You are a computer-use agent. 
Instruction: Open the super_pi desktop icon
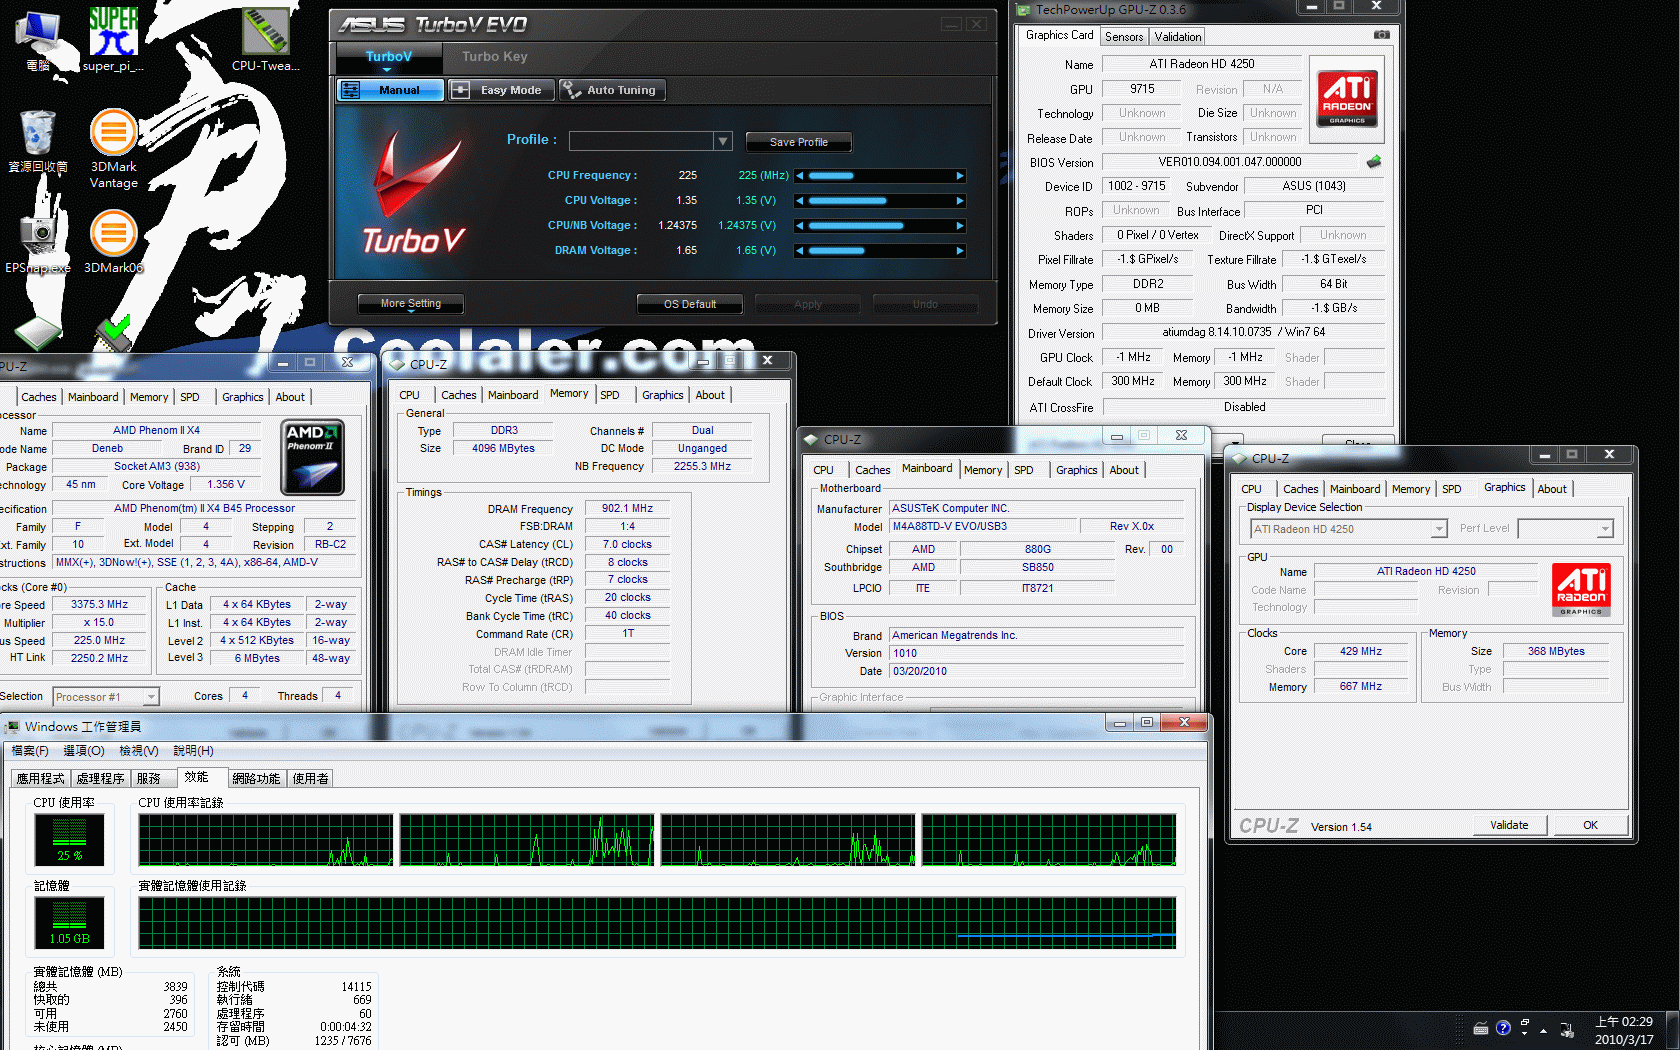[113, 38]
